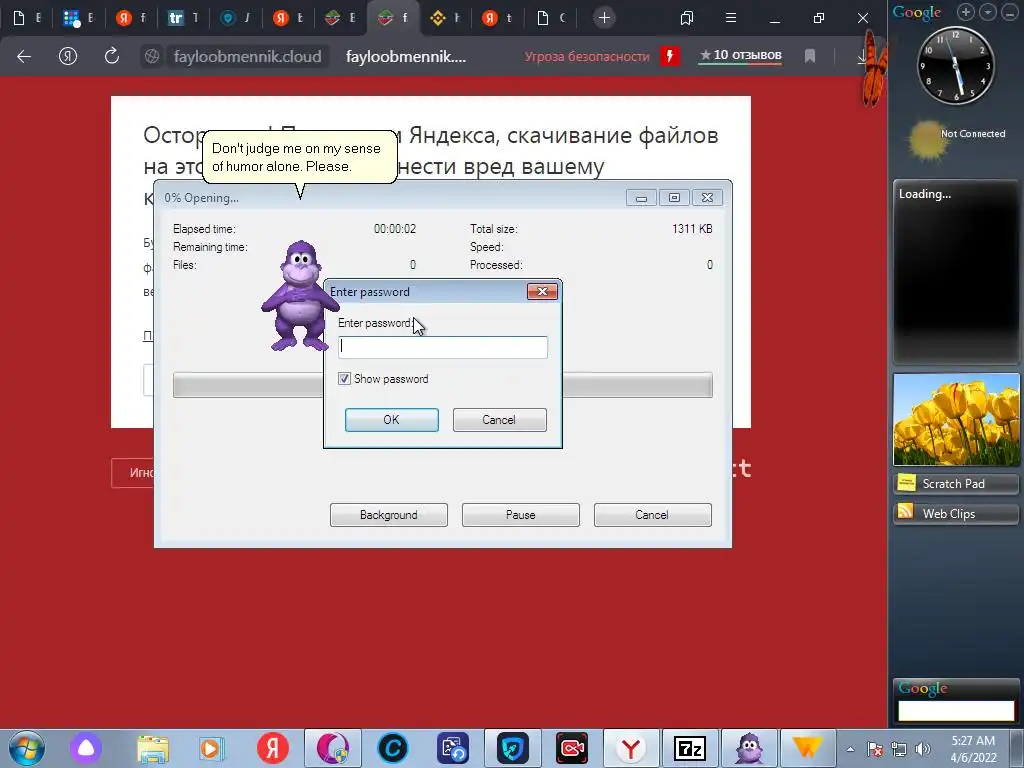1024x768 pixels.
Task: Click the site info globe icon
Action: coord(152,56)
